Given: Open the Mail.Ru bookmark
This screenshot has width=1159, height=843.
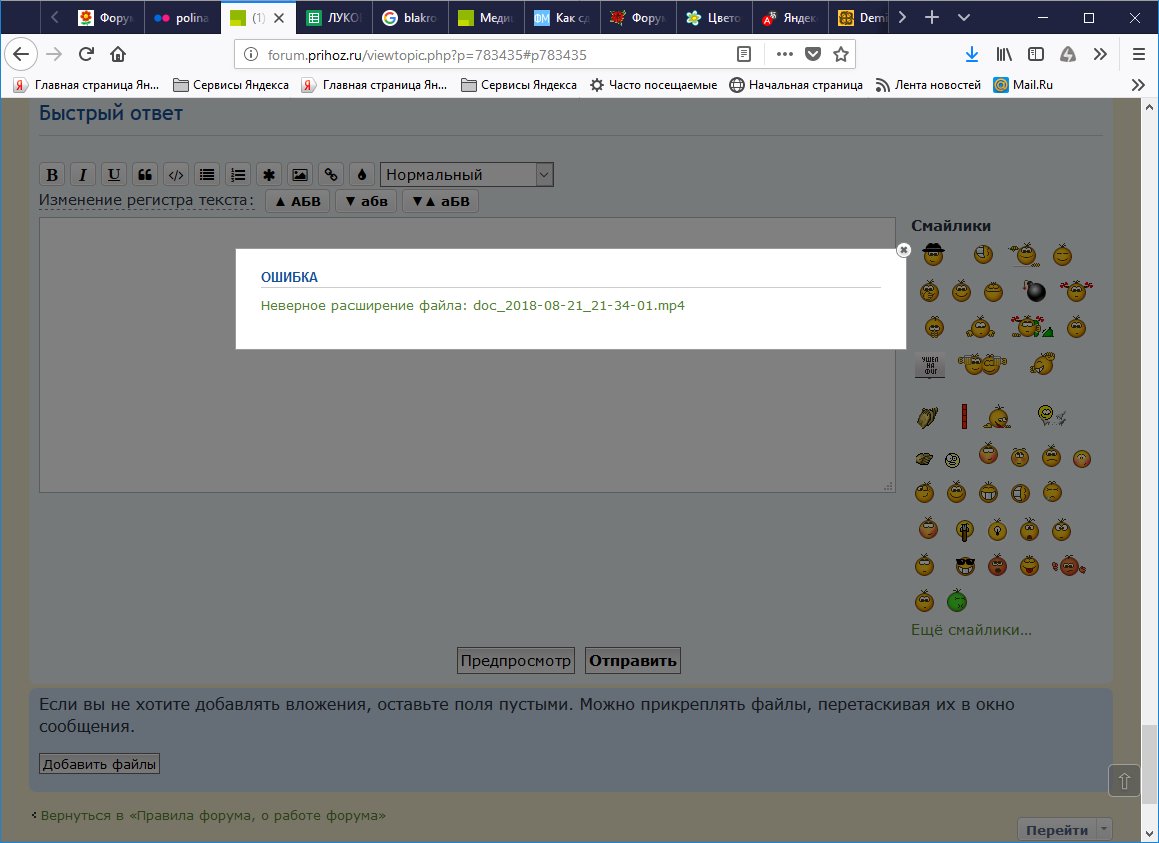Looking at the screenshot, I should click(1024, 85).
